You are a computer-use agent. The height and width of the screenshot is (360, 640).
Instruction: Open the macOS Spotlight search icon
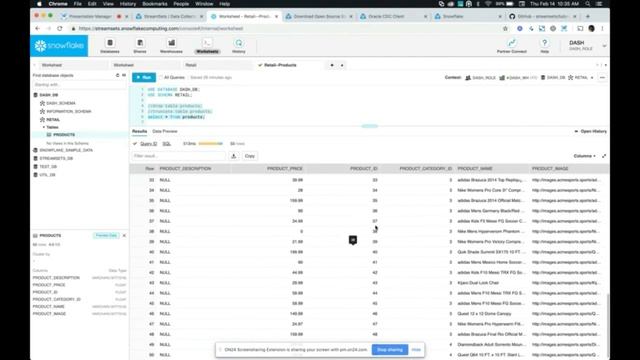point(588,4)
